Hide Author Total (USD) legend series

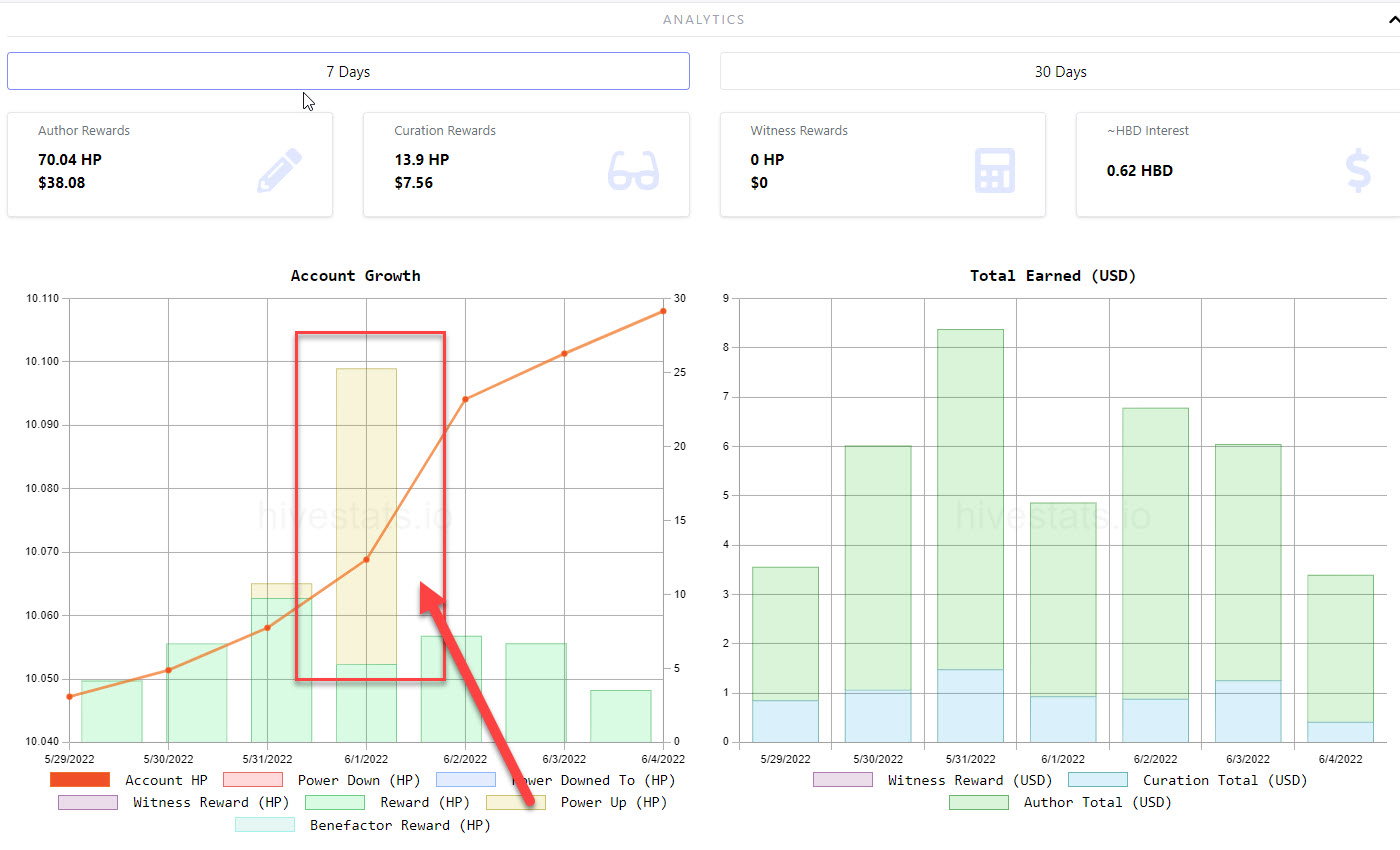pyautogui.click(x=1060, y=802)
